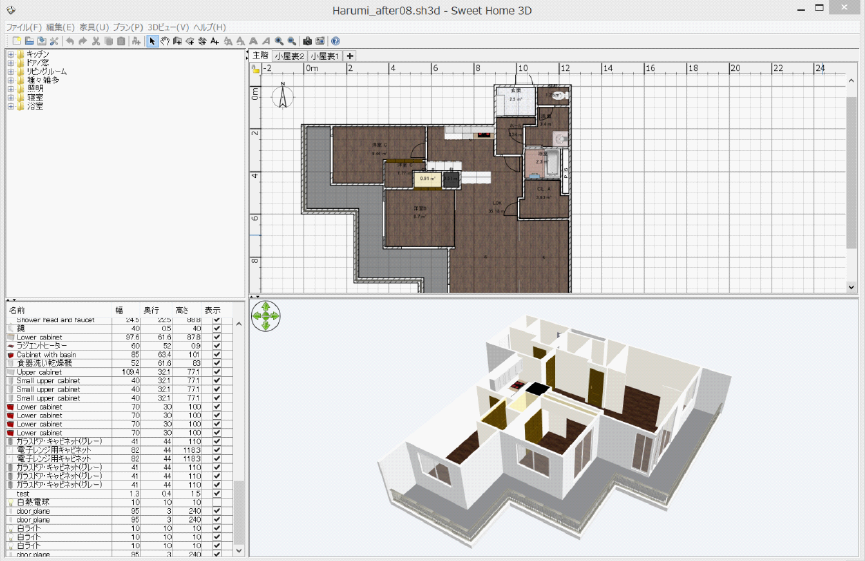This screenshot has height=561, width=865.
Task: Sort furniture by the 名前 column header
Action: coord(18,310)
